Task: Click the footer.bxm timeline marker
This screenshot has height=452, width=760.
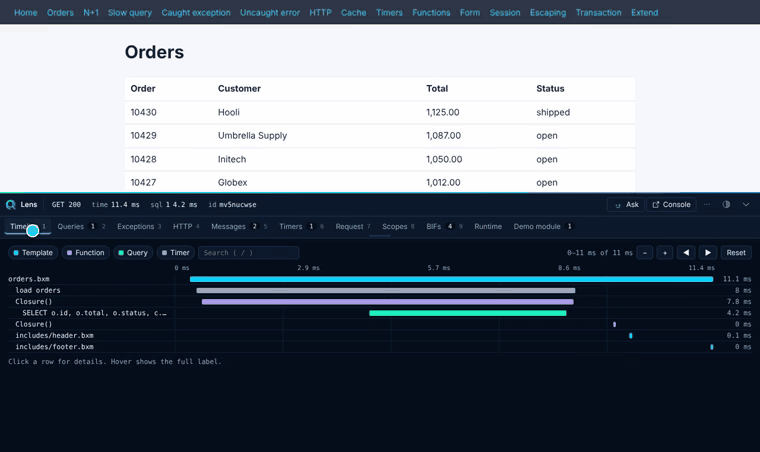Action: (x=712, y=347)
